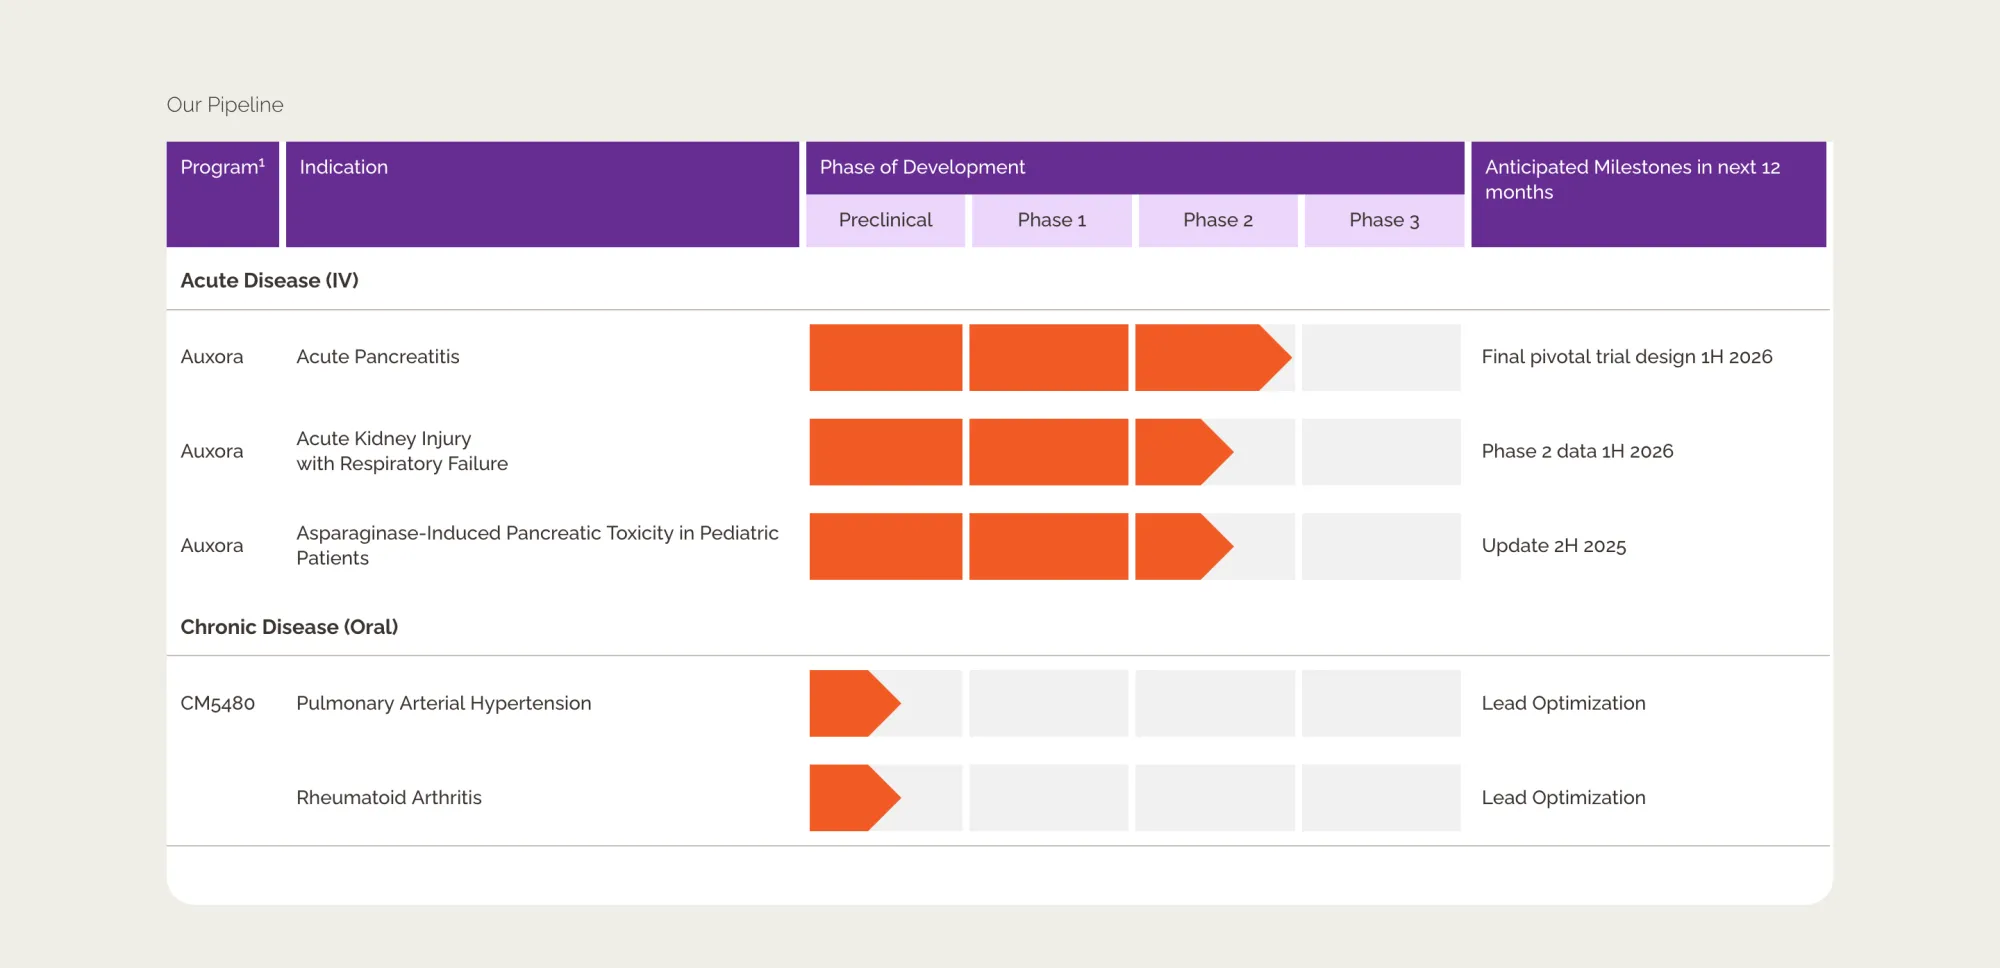Viewport: 2000px width, 968px height.
Task: Select the Preclinical column header
Action: tap(885, 220)
